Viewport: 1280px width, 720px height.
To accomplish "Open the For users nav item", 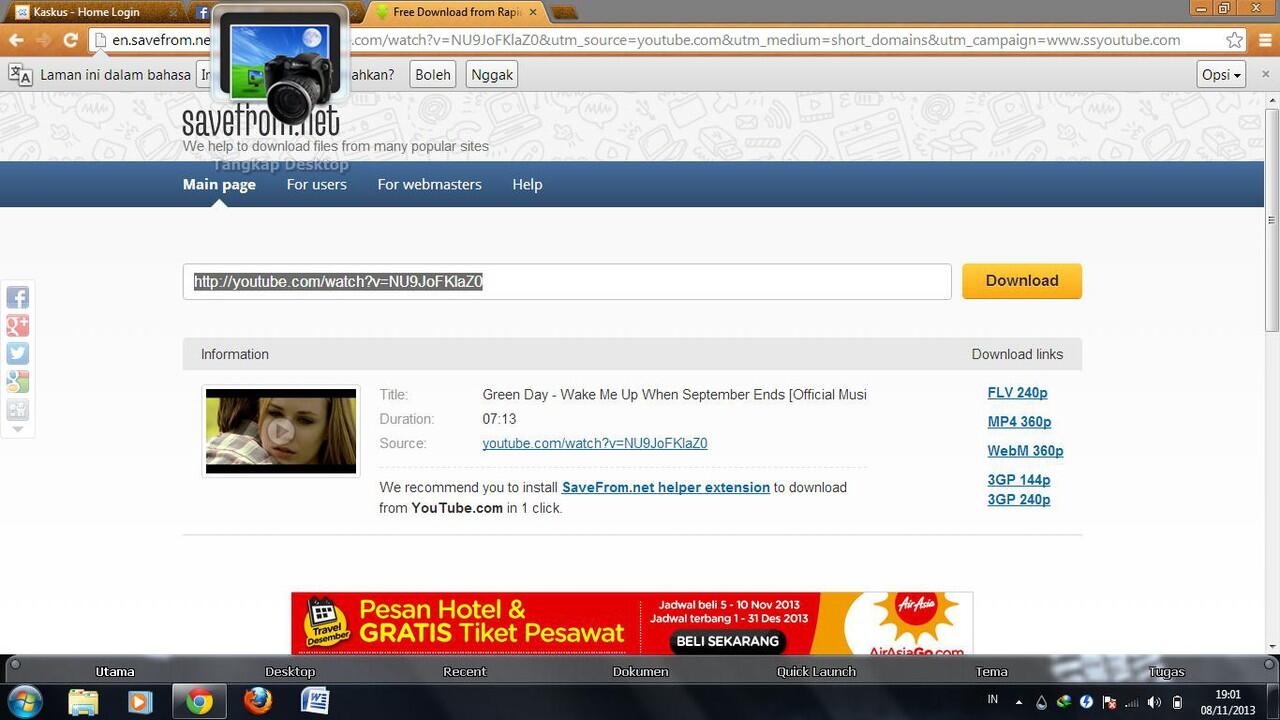I will pos(317,184).
